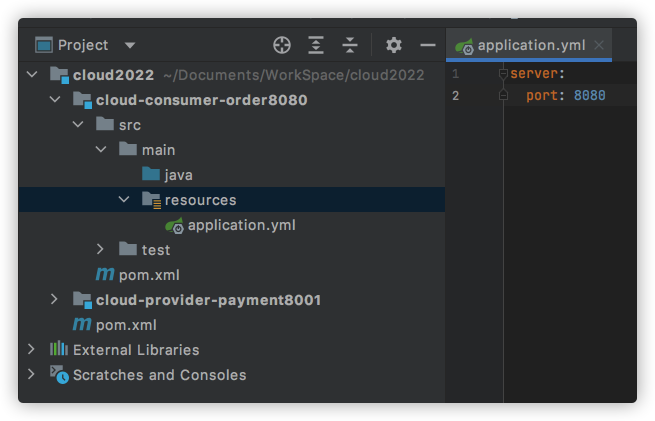The image size is (655, 421).
Task: Click the cloud2022 module folder icon
Action: pos(59,75)
